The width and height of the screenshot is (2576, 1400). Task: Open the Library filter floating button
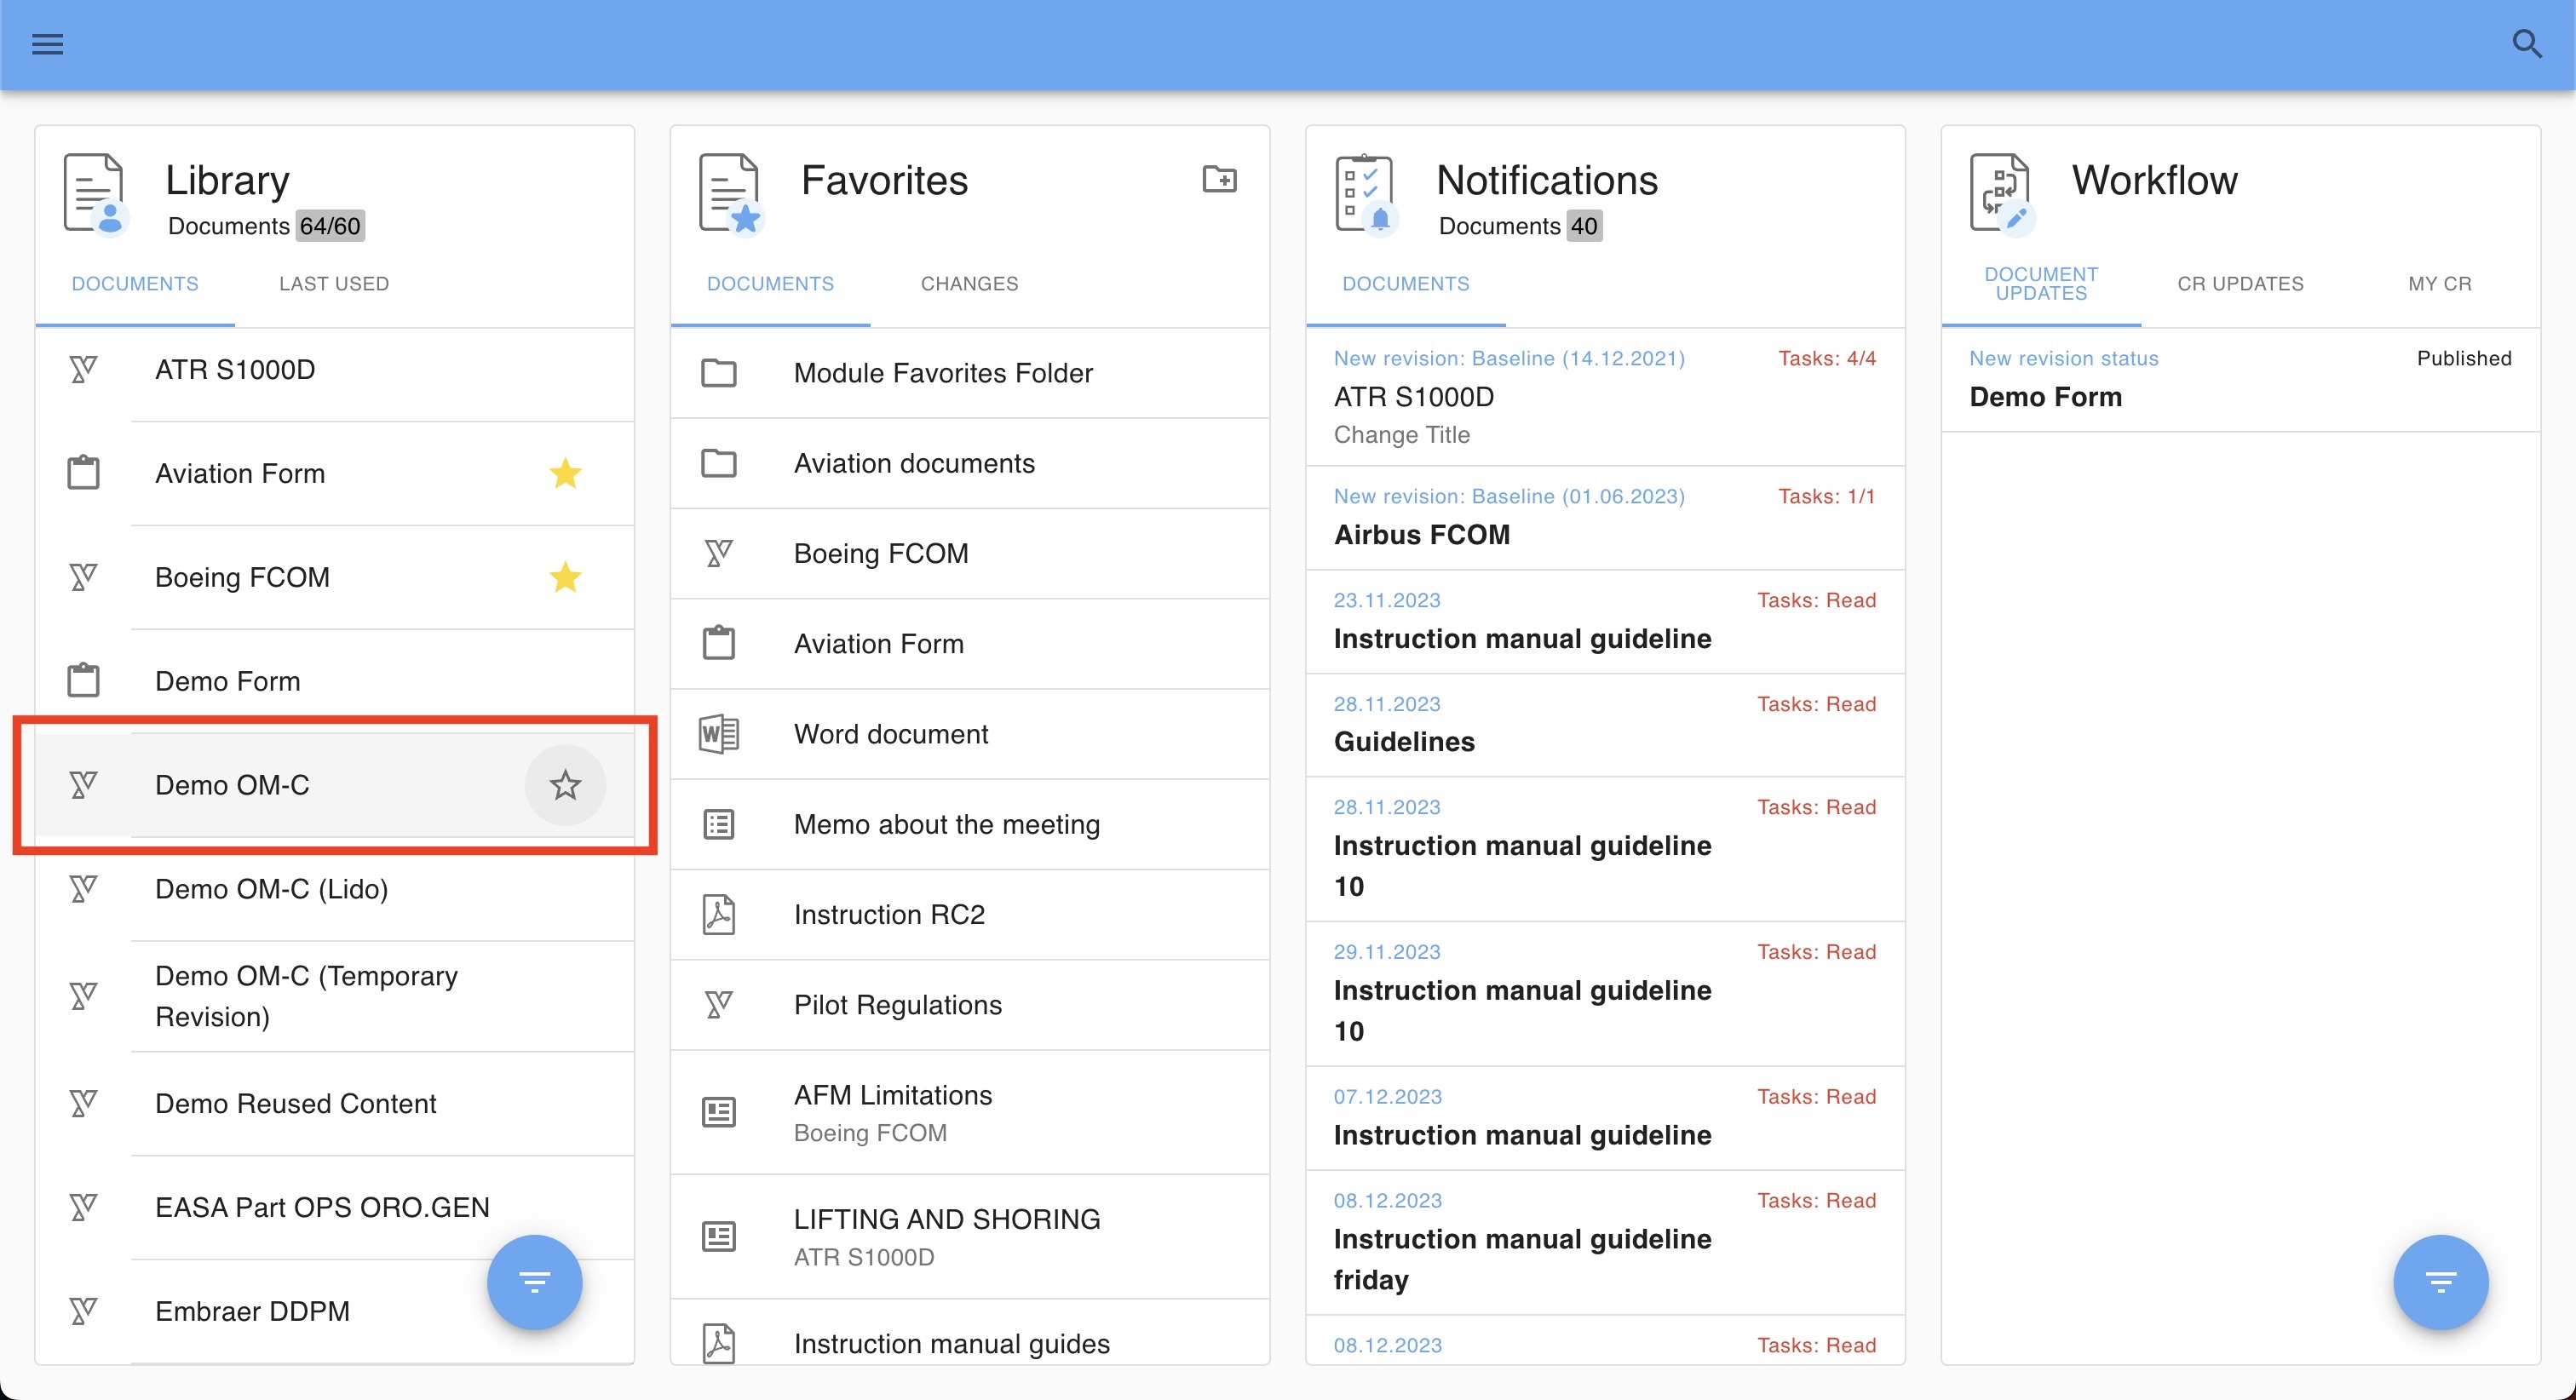click(534, 1281)
